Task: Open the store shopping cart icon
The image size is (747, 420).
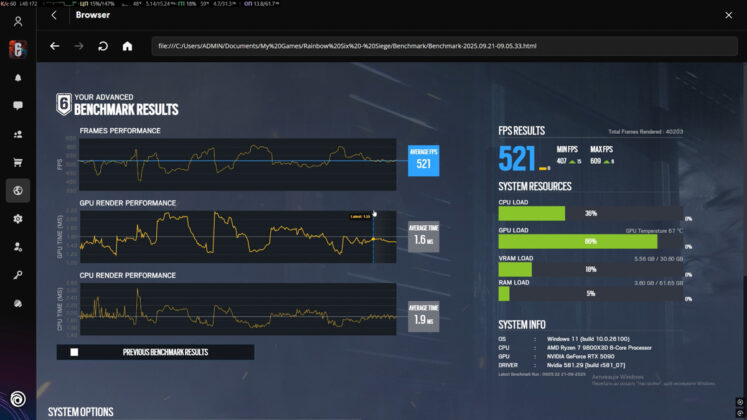Action: (x=18, y=162)
